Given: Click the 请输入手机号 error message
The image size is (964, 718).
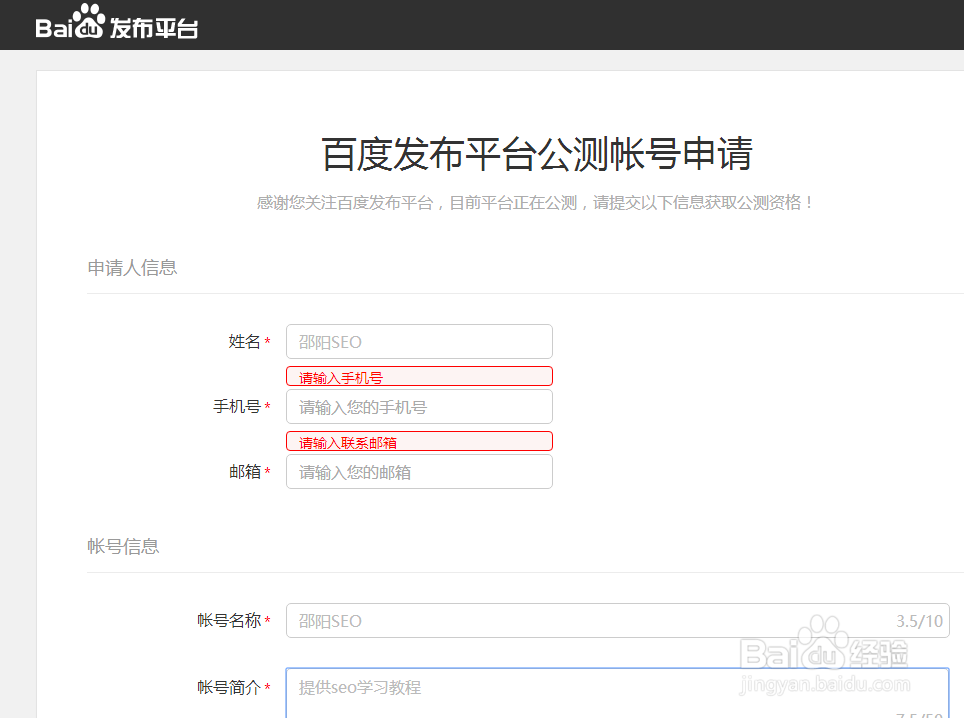Looking at the screenshot, I should point(419,376).
